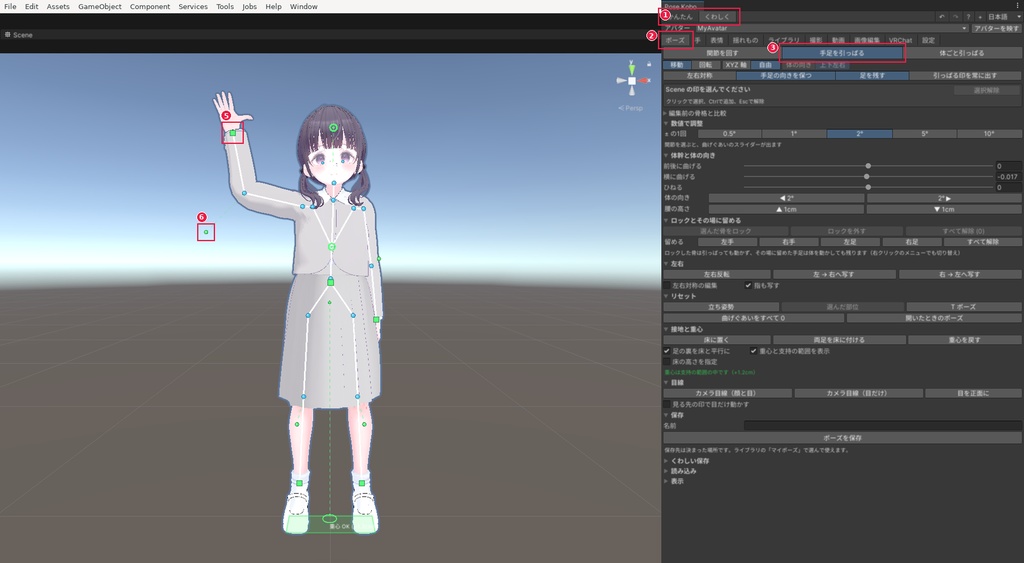Viewport: 1024px width, 563px height.
Task: Select the 5° step size option
Action: pos(924,133)
